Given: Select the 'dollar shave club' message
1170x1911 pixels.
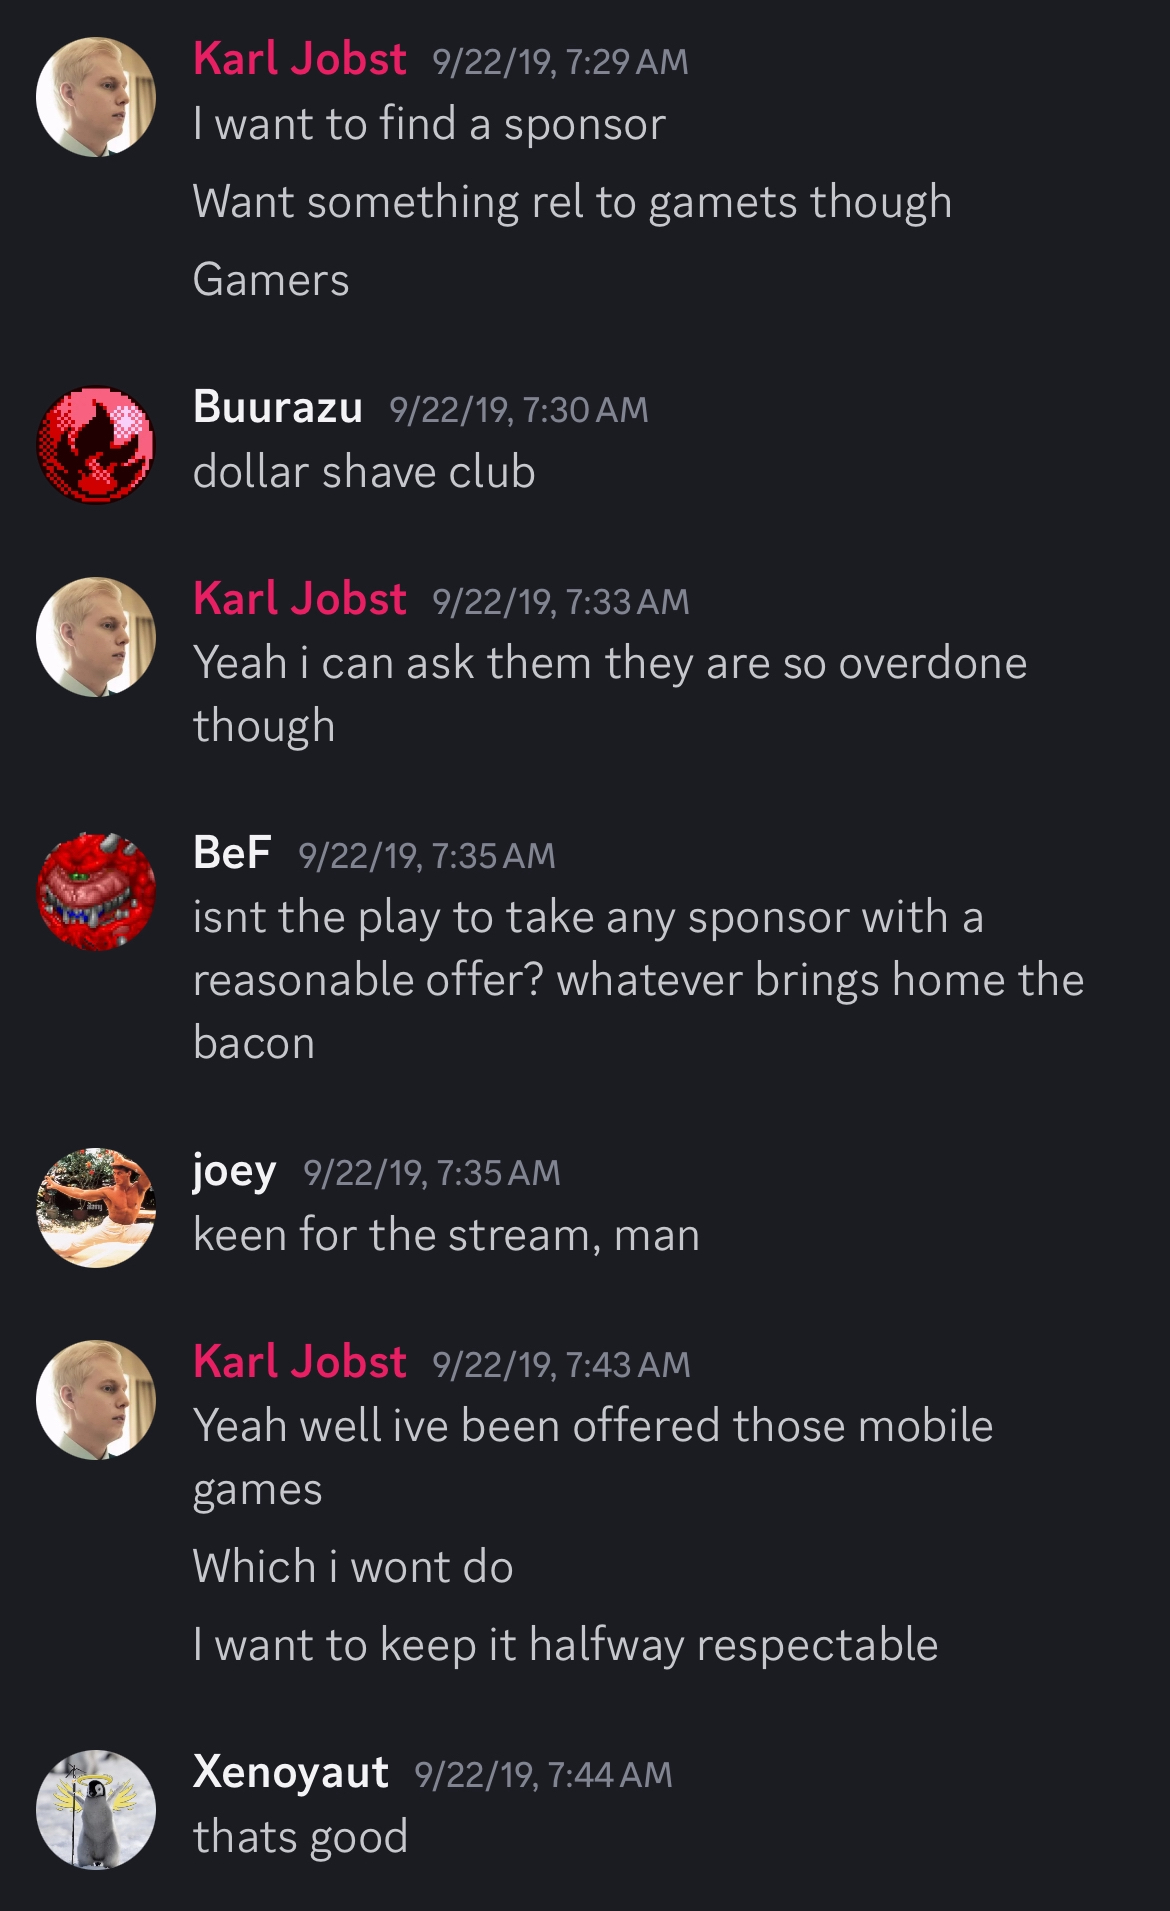Looking at the screenshot, I should [x=364, y=472].
